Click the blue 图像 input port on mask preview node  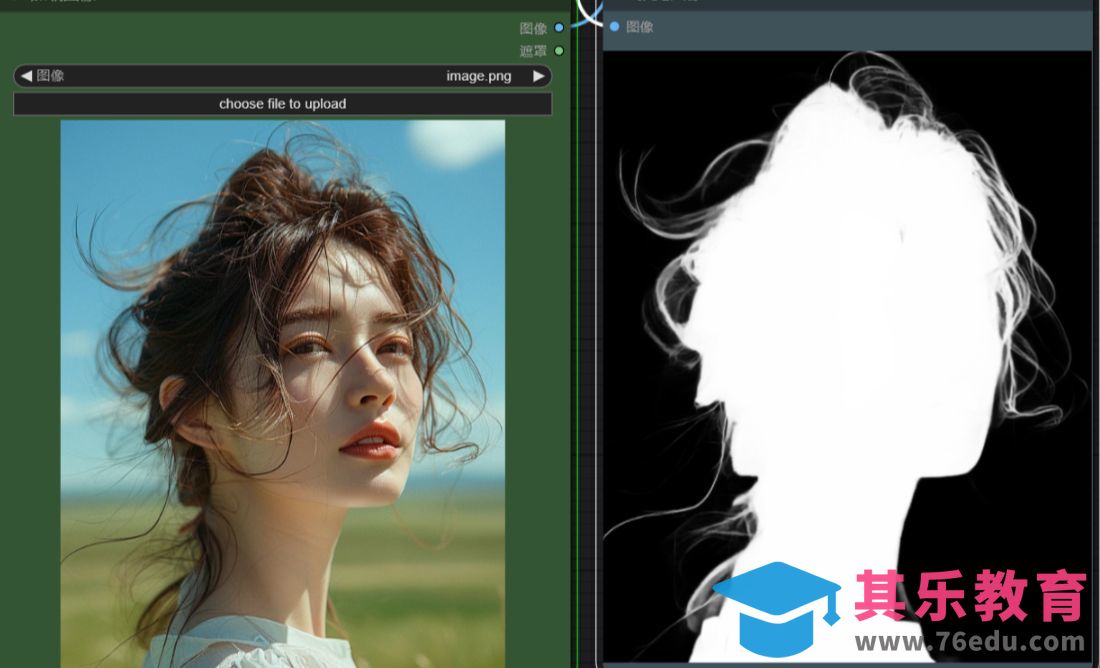(x=614, y=27)
